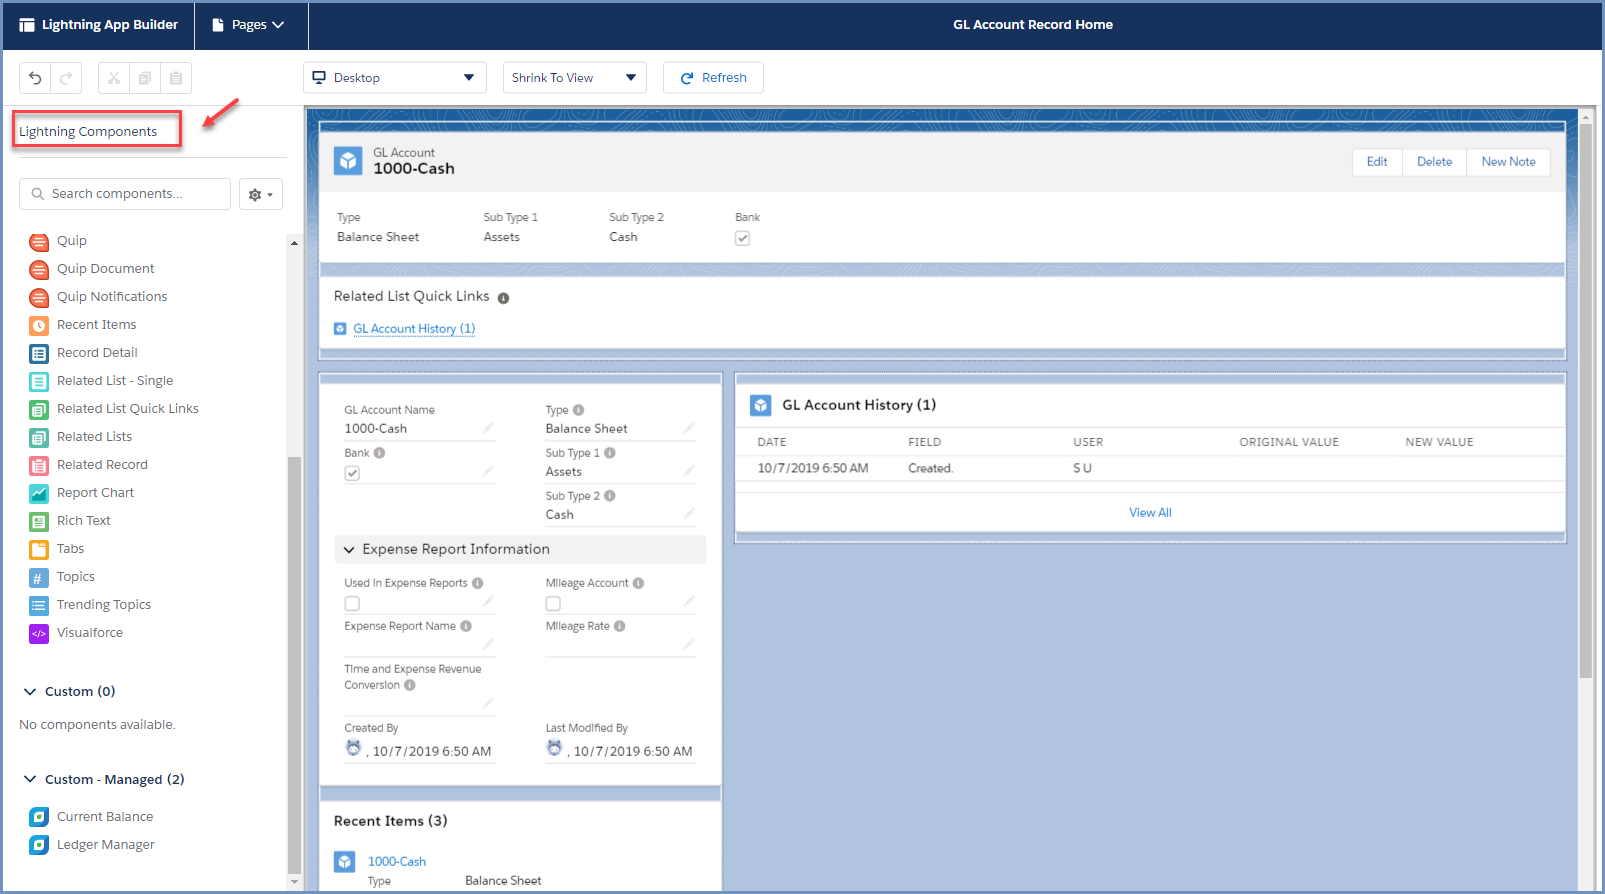
Task: Toggle the Bank checkbox in record detail
Action: (352, 473)
